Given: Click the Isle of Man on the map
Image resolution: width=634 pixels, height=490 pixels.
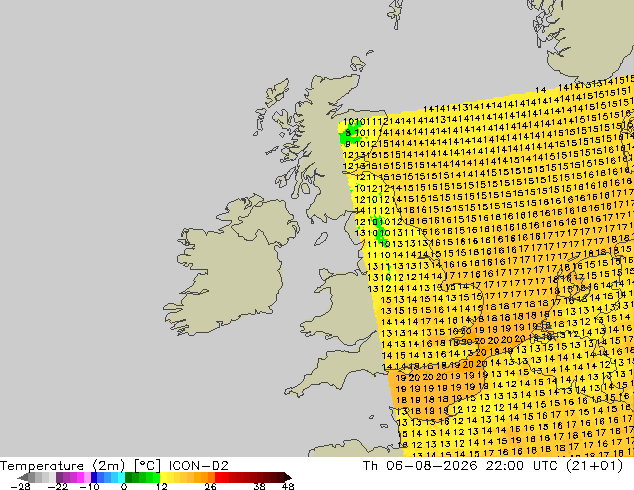Looking at the screenshot, I should point(321,239).
